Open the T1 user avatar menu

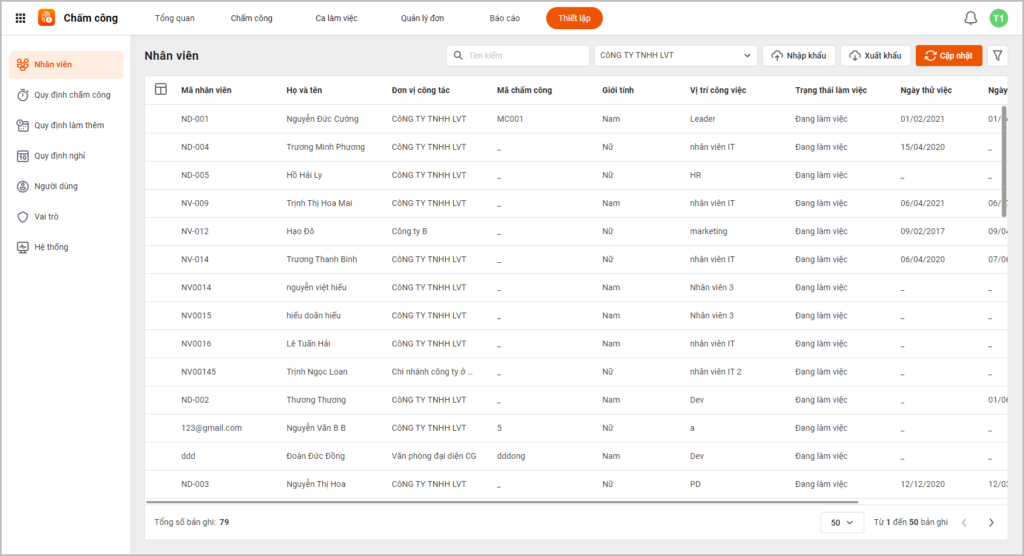tap(998, 18)
